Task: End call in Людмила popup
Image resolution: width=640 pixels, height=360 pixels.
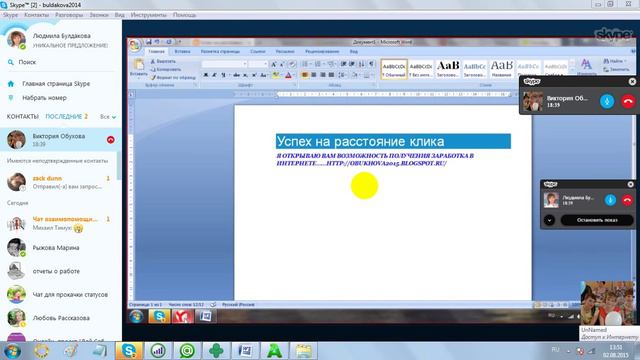Action: pyautogui.click(x=627, y=200)
